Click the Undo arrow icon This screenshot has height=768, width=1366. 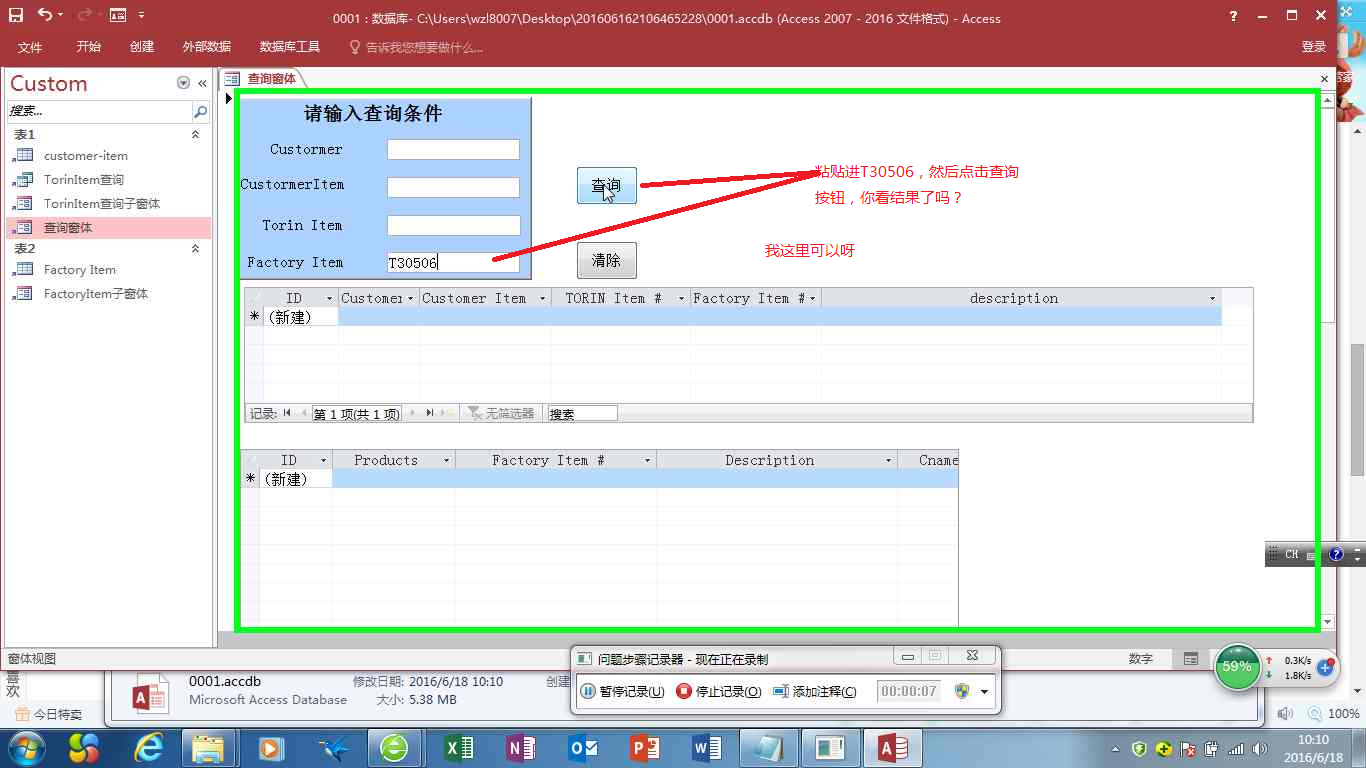pyautogui.click(x=45, y=15)
